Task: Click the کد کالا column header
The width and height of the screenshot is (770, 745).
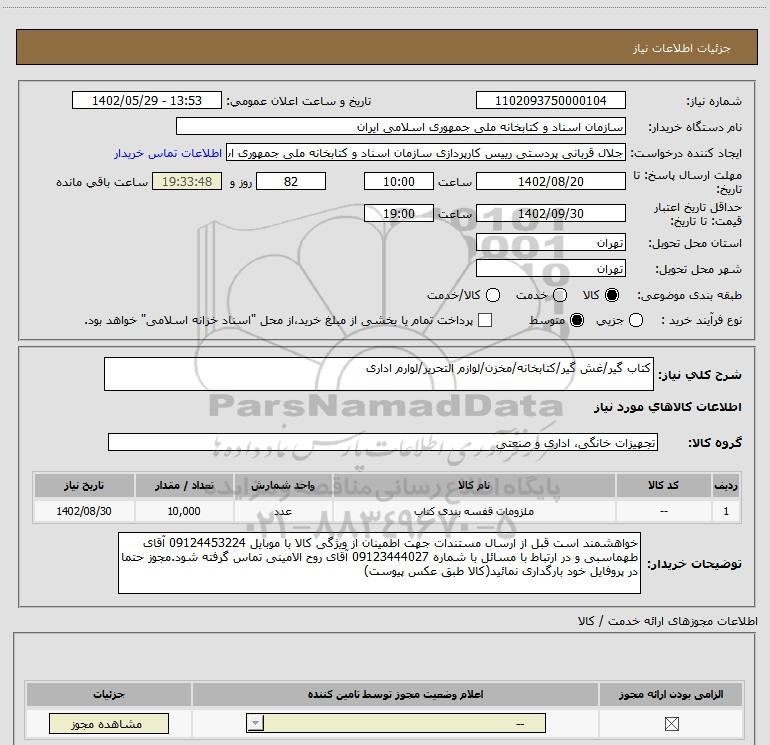Action: 663,485
